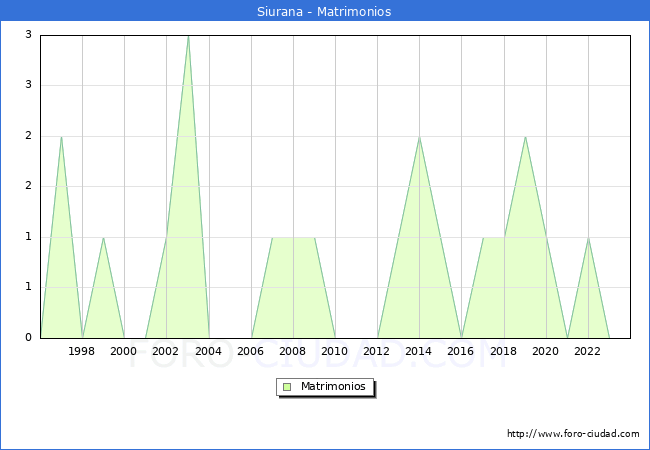Screen dimensions: 650x450
Task: Click the chart title Siurana - Matrimonios
Action: (x=325, y=12)
